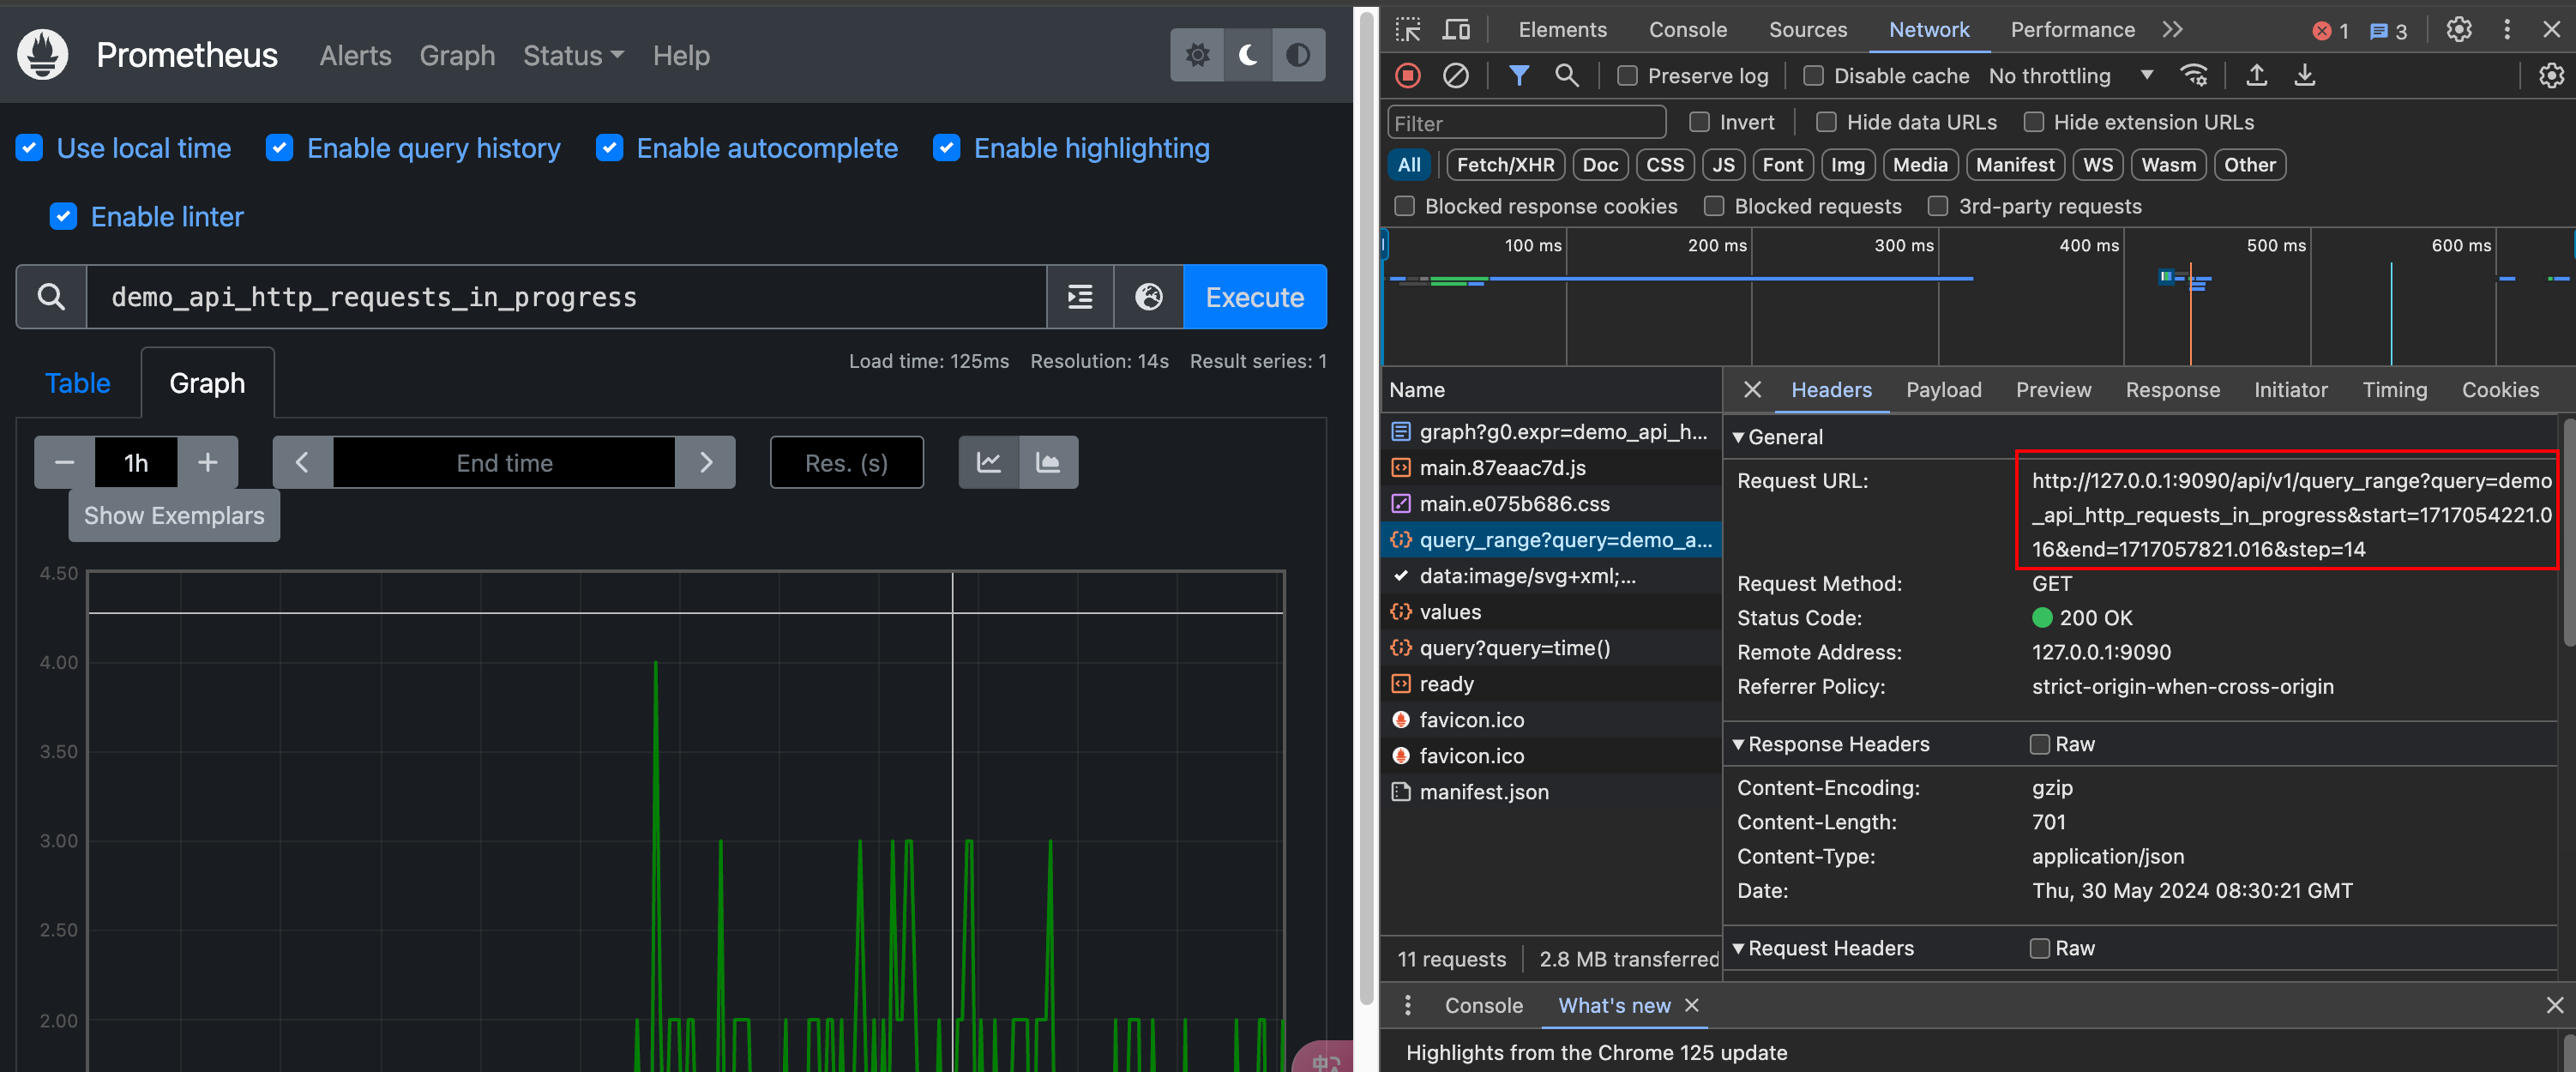
Task: Open the Status dropdown in Prometheus navbar
Action: pos(574,56)
